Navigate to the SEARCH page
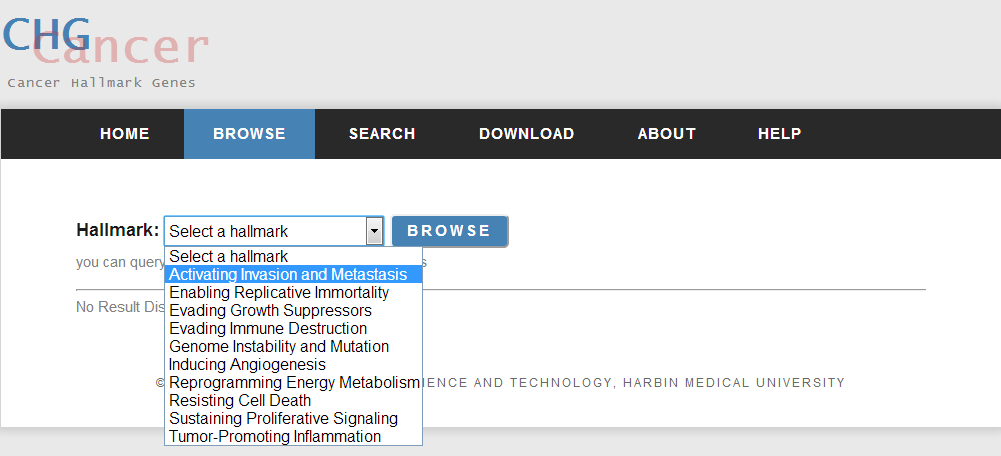 382,134
